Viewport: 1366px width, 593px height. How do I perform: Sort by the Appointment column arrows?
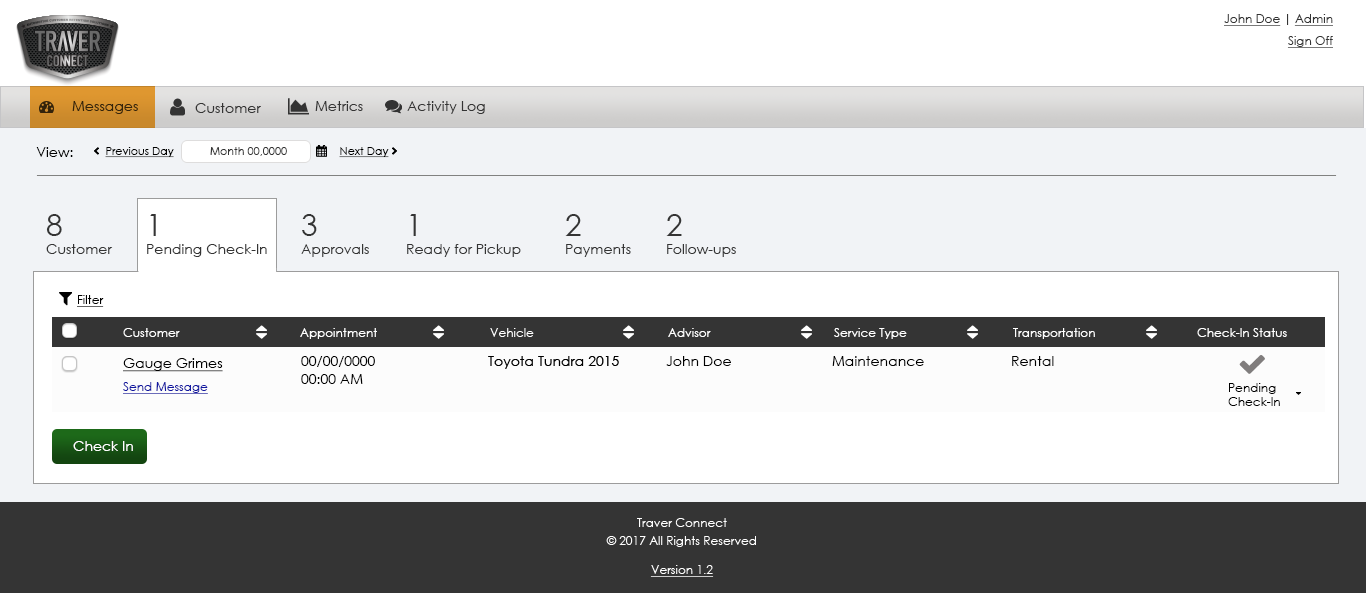click(438, 332)
